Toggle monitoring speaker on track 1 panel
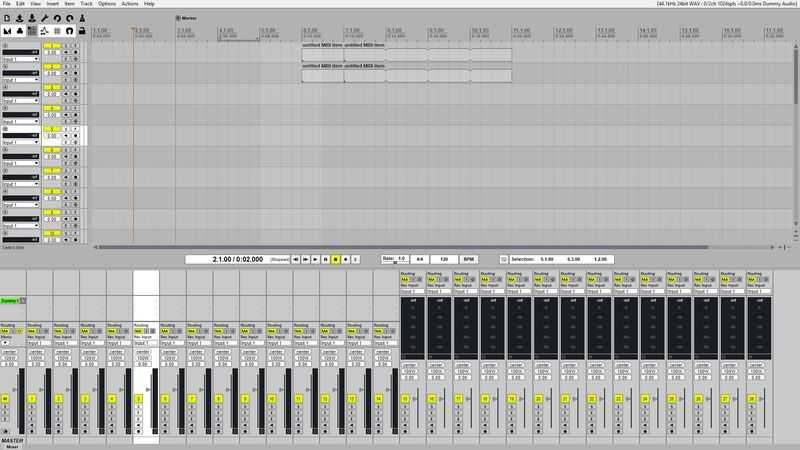800x450 pixels. tap(65, 52)
